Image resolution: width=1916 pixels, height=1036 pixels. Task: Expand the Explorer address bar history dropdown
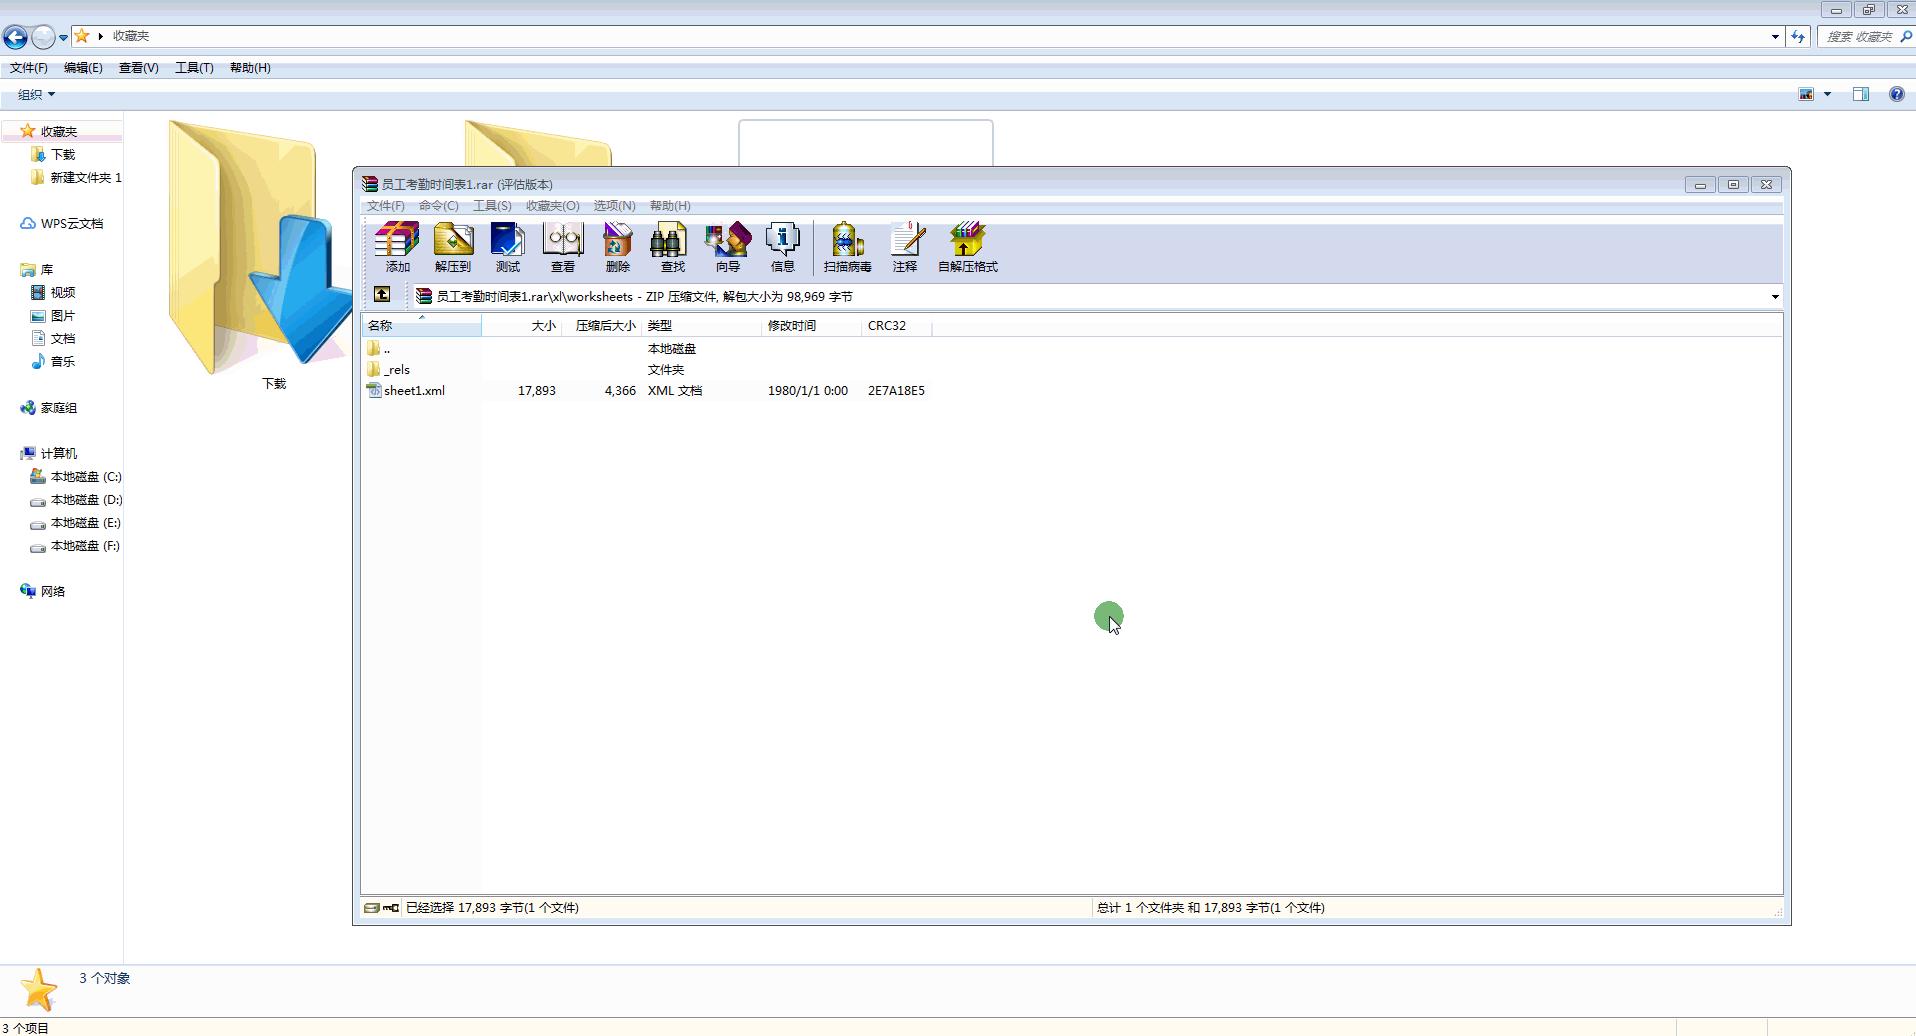pyautogui.click(x=1775, y=37)
